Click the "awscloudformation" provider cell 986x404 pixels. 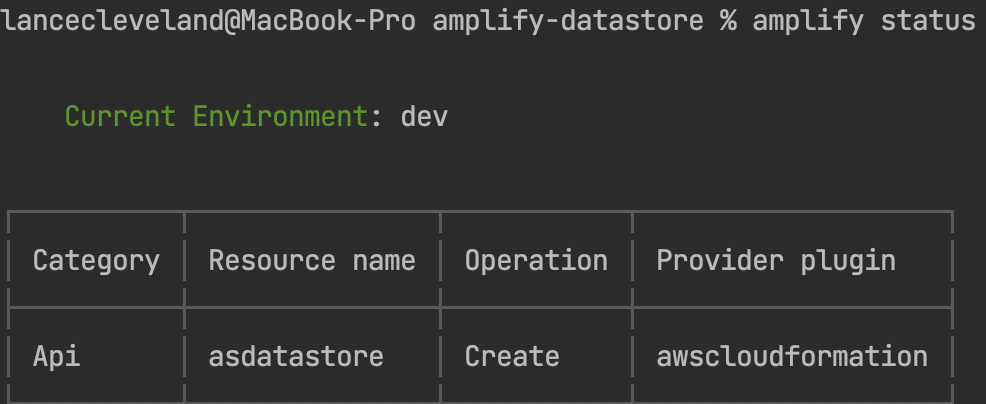coord(792,357)
